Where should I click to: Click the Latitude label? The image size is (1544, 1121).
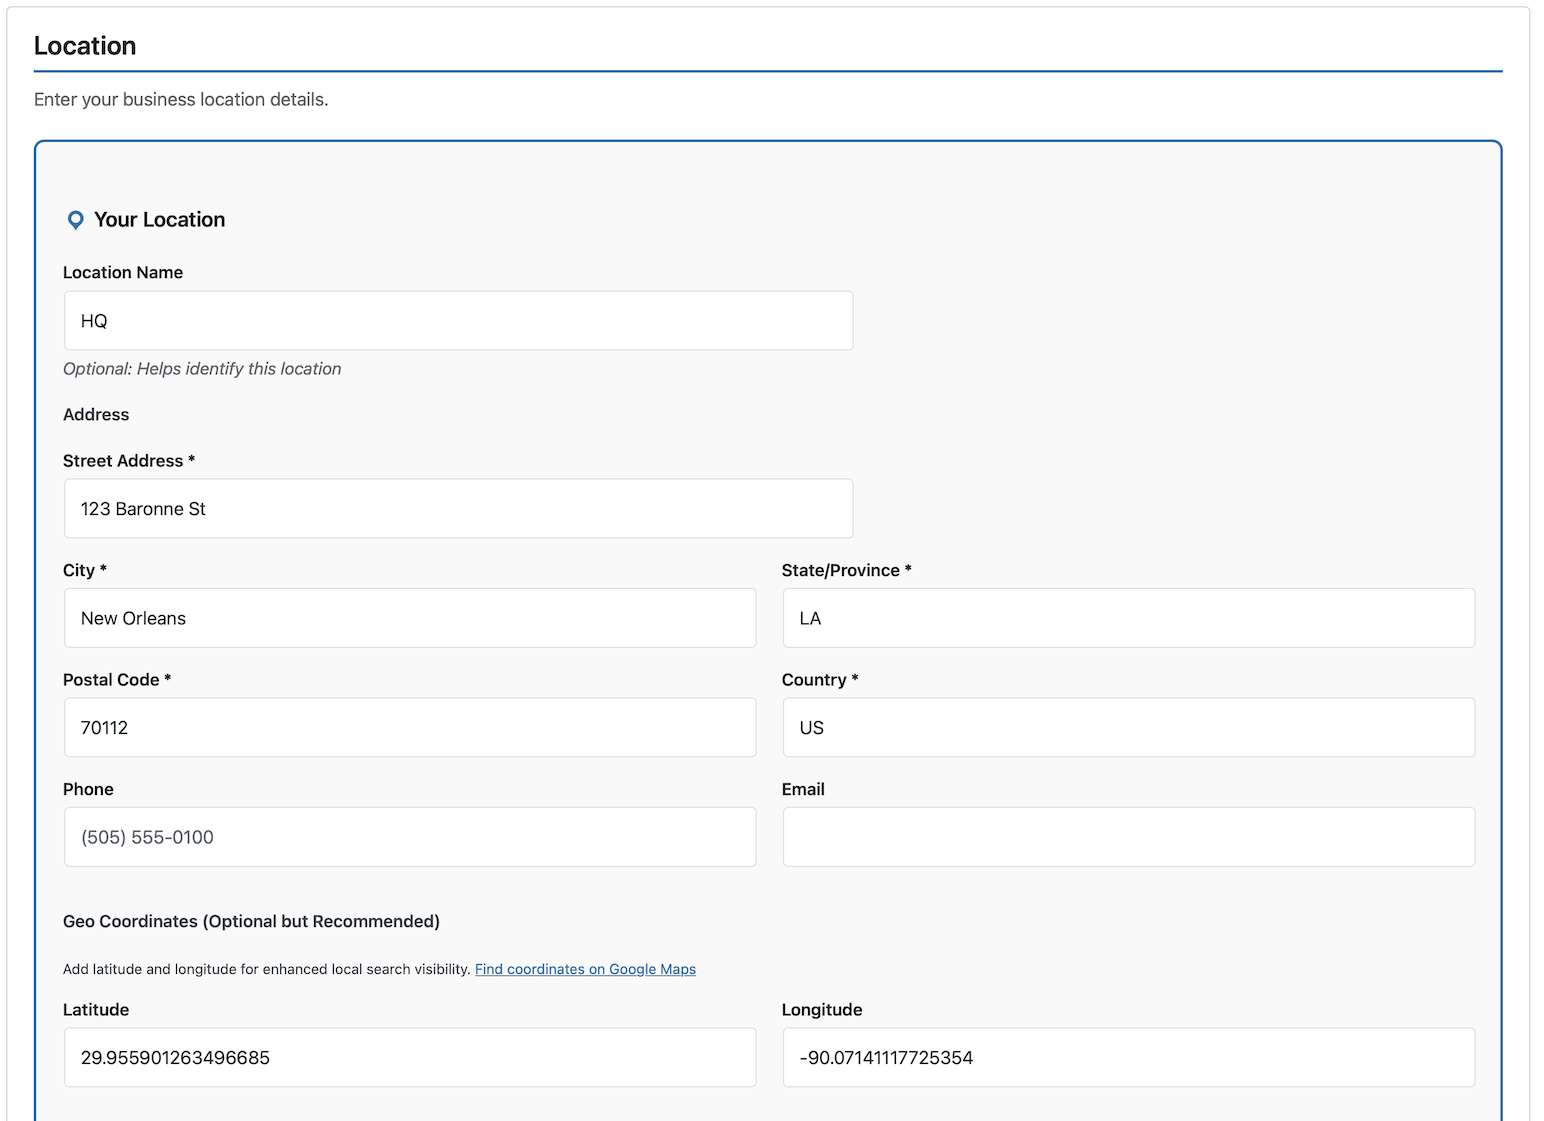coord(96,1010)
